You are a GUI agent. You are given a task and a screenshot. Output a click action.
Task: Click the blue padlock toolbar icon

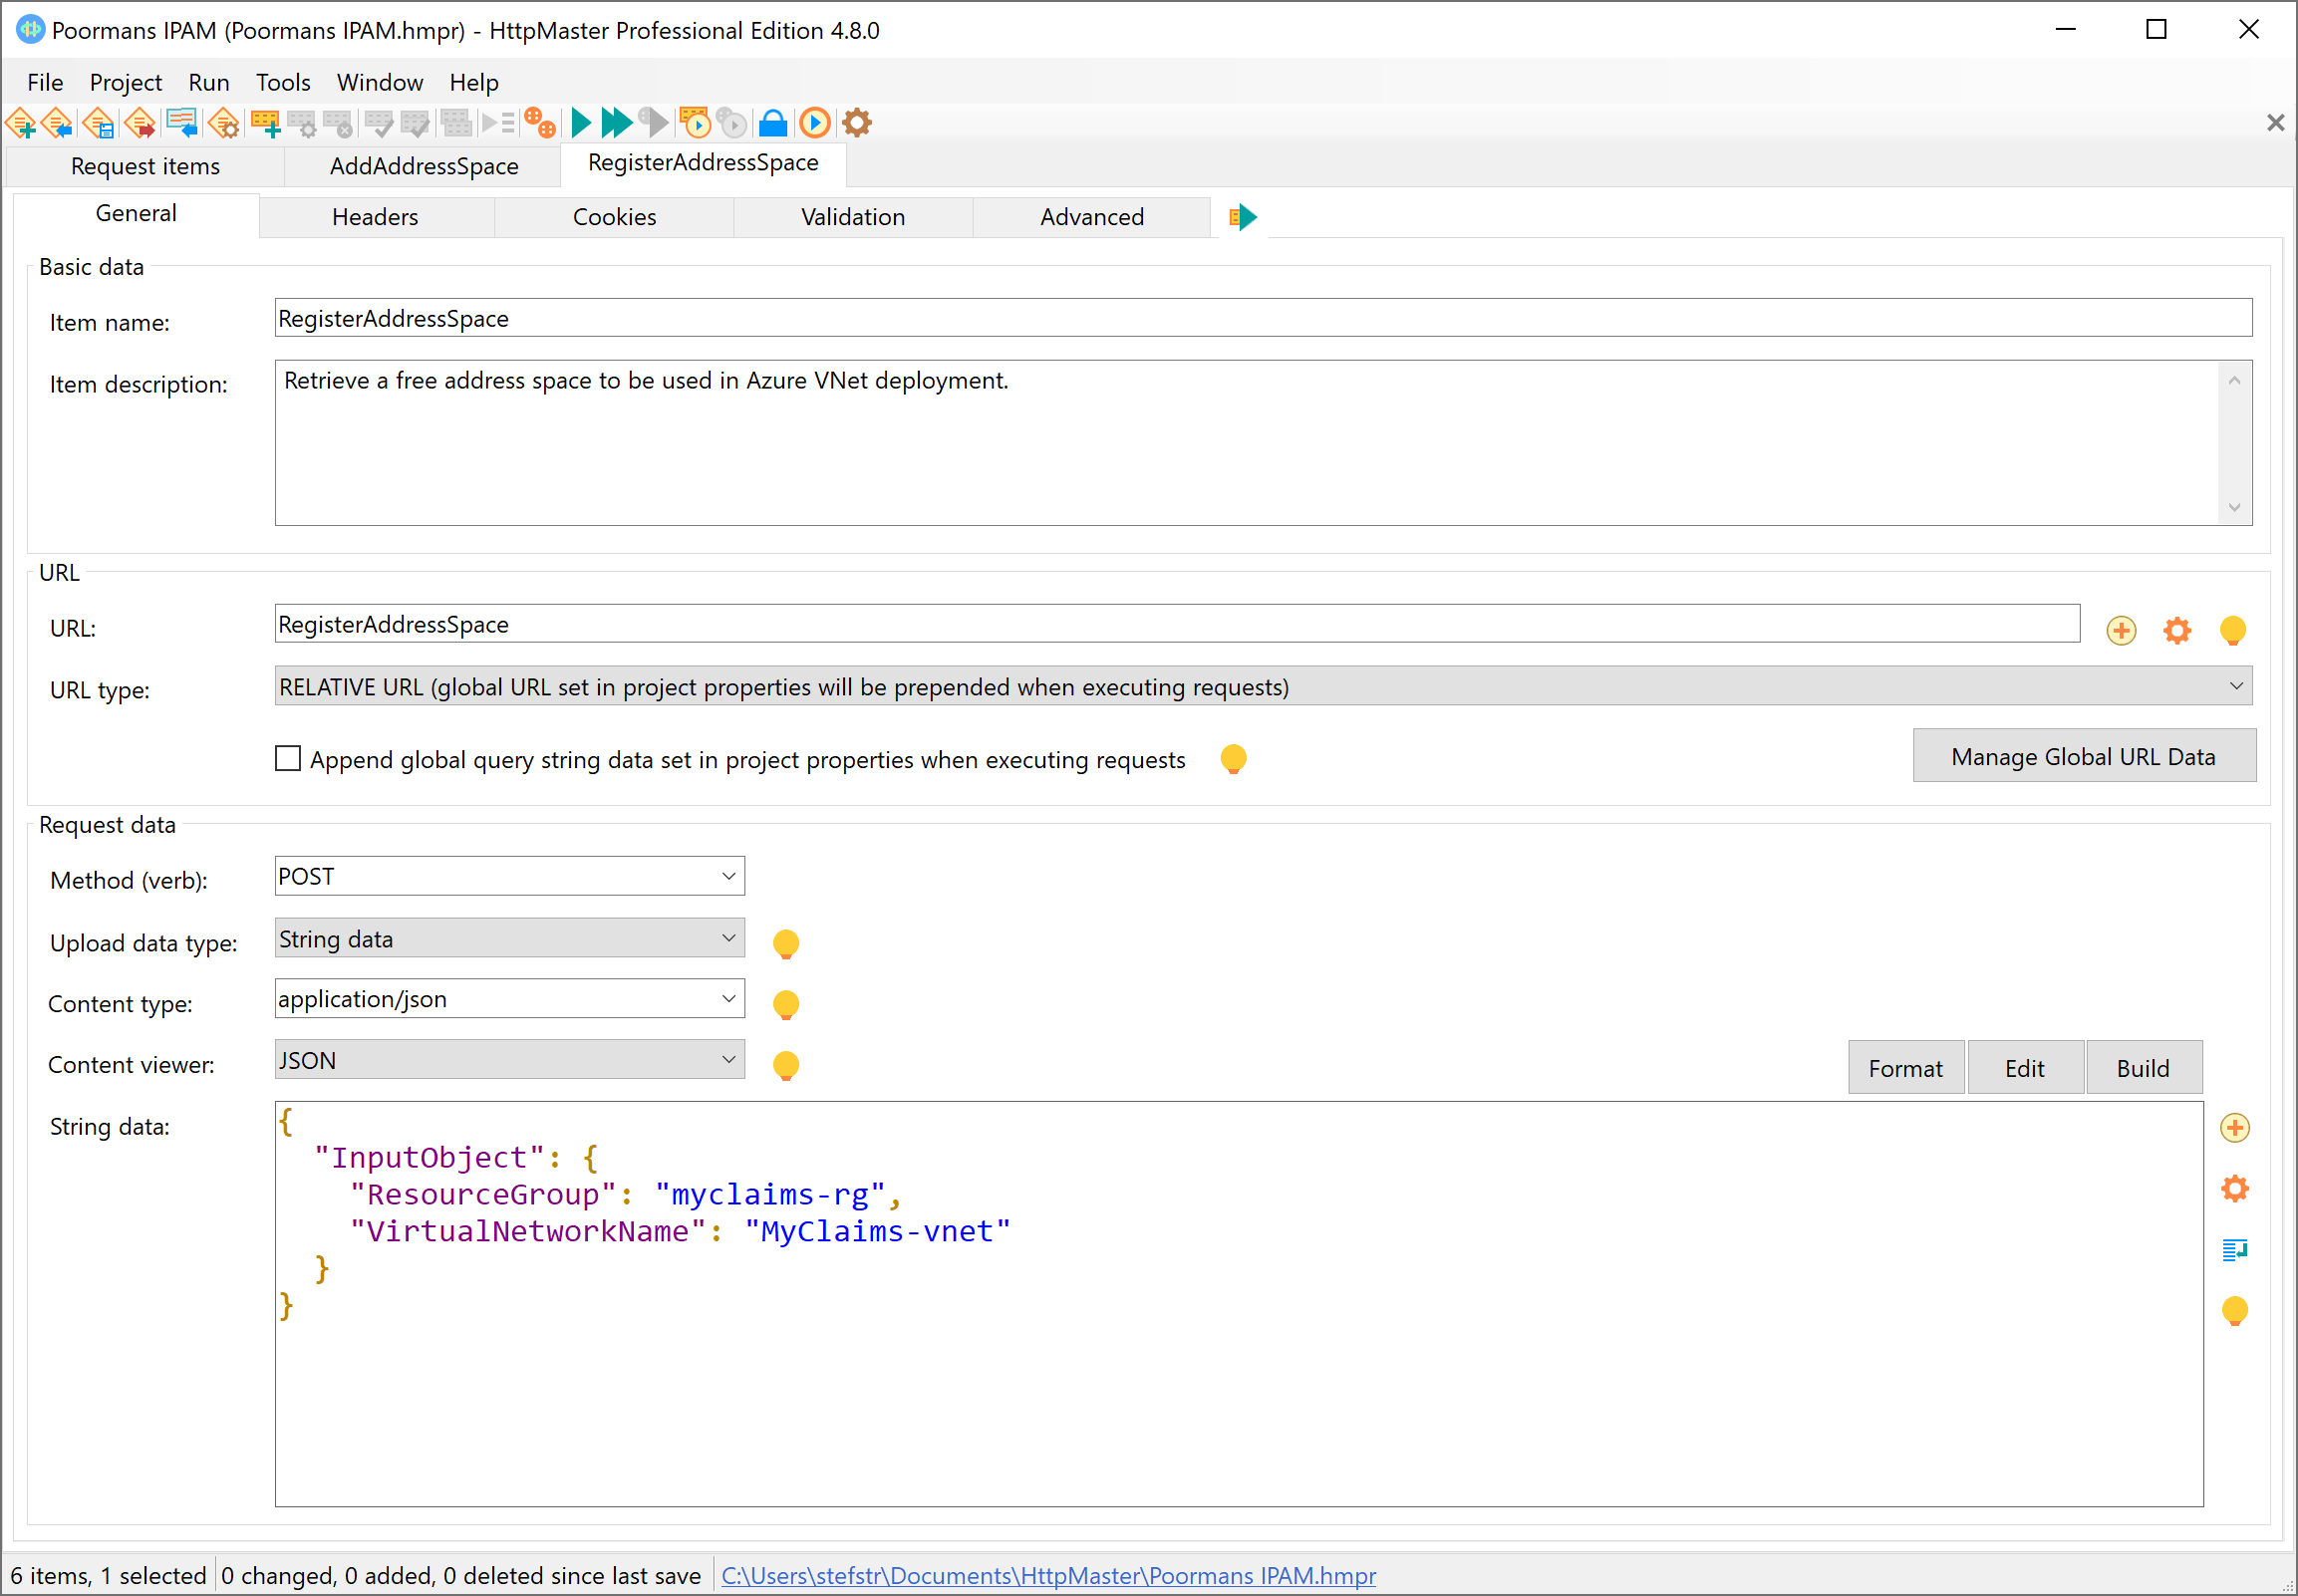(x=772, y=123)
